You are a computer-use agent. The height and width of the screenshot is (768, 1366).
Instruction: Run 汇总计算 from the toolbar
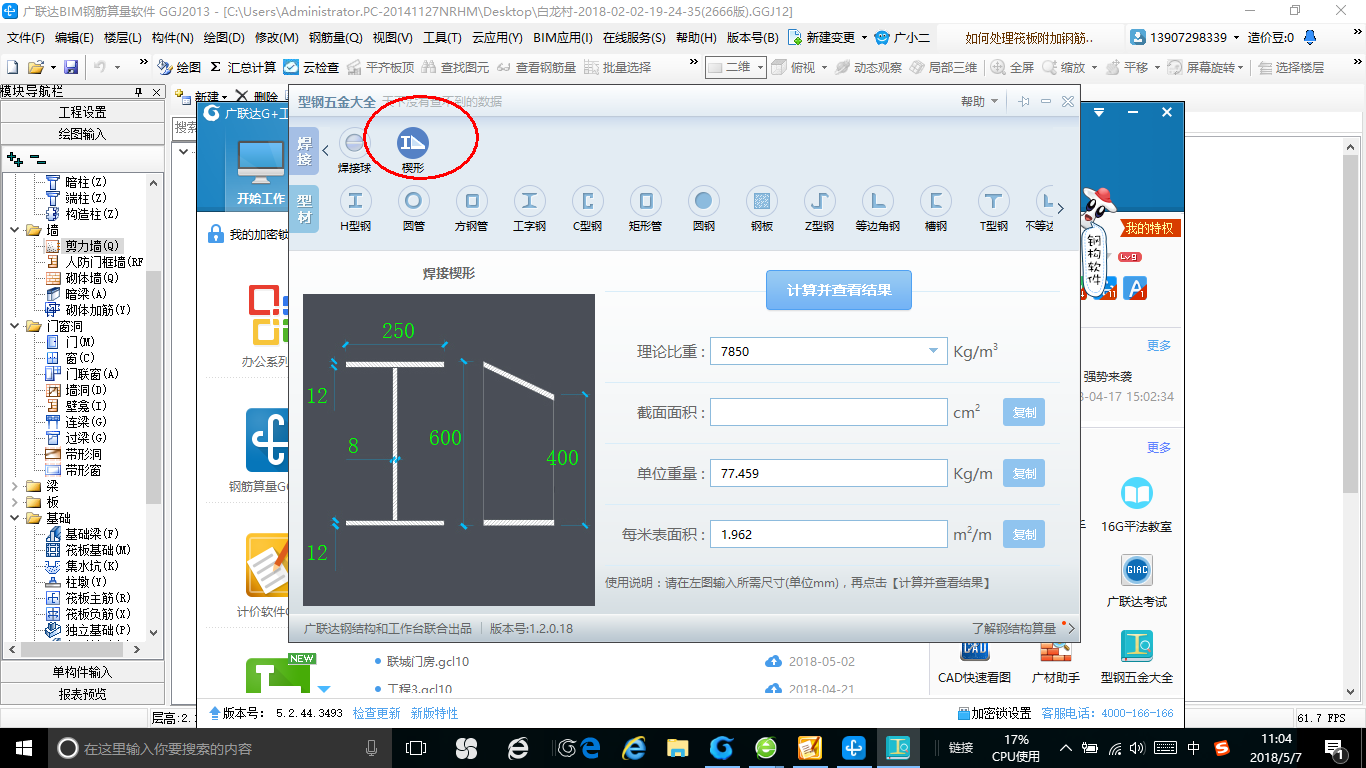tap(243, 67)
